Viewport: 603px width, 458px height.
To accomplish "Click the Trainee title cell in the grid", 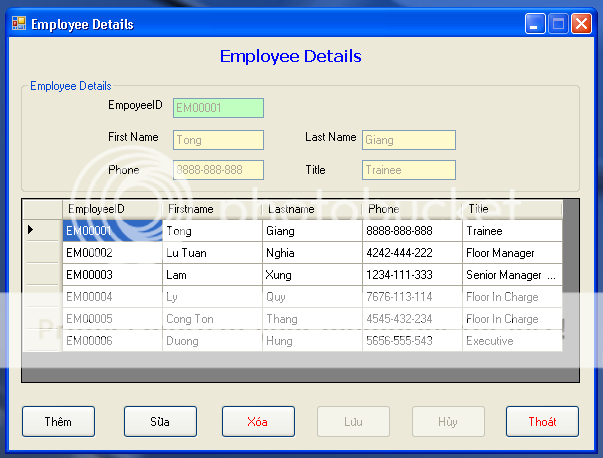I will click(x=512, y=231).
